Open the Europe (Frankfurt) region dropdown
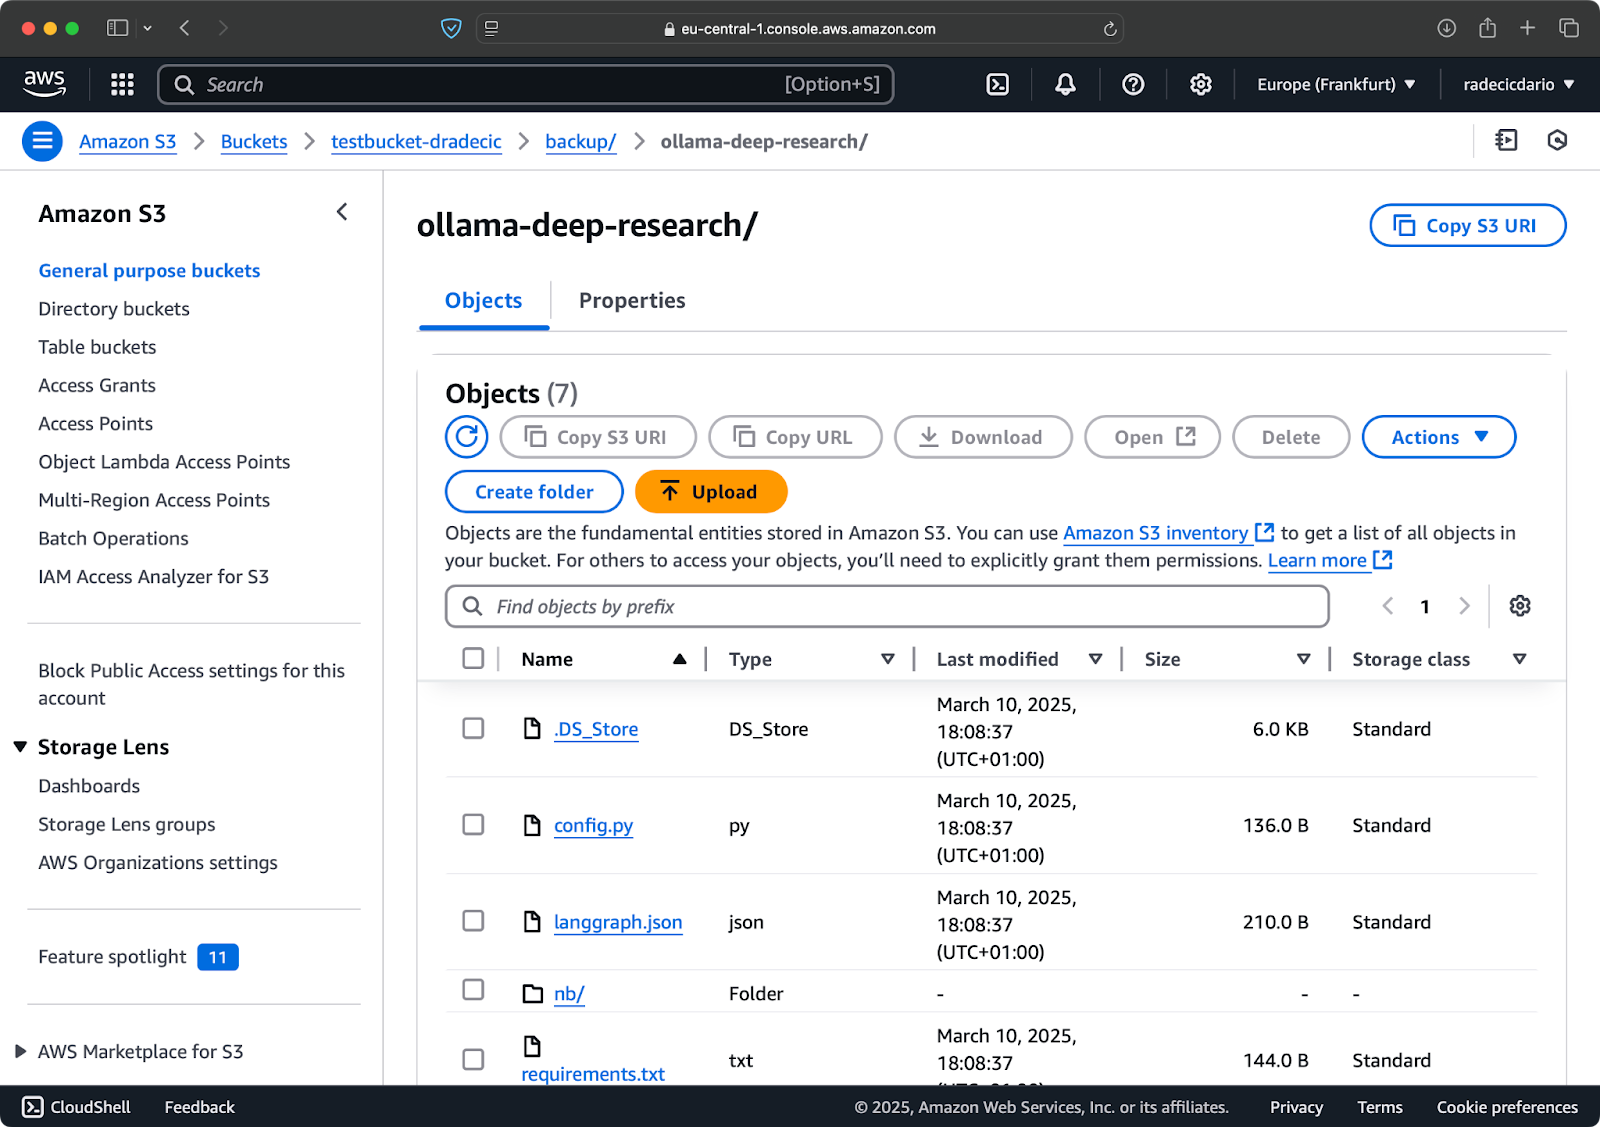The height and width of the screenshot is (1127, 1600). click(1336, 84)
